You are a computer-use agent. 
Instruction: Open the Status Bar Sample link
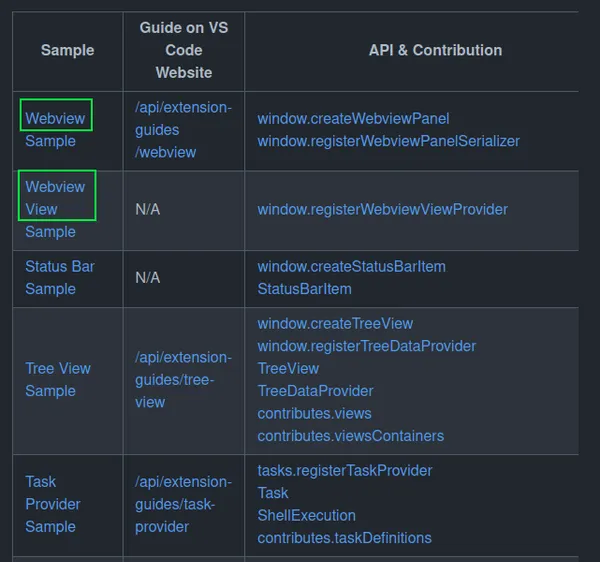coord(60,278)
